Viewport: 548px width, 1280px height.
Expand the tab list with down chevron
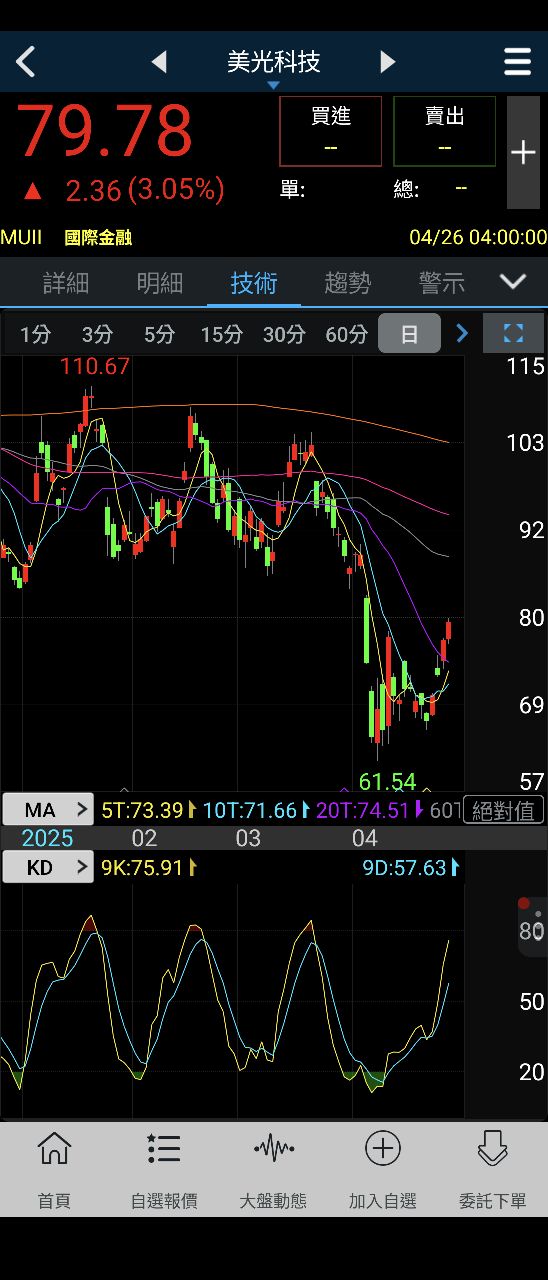click(513, 282)
